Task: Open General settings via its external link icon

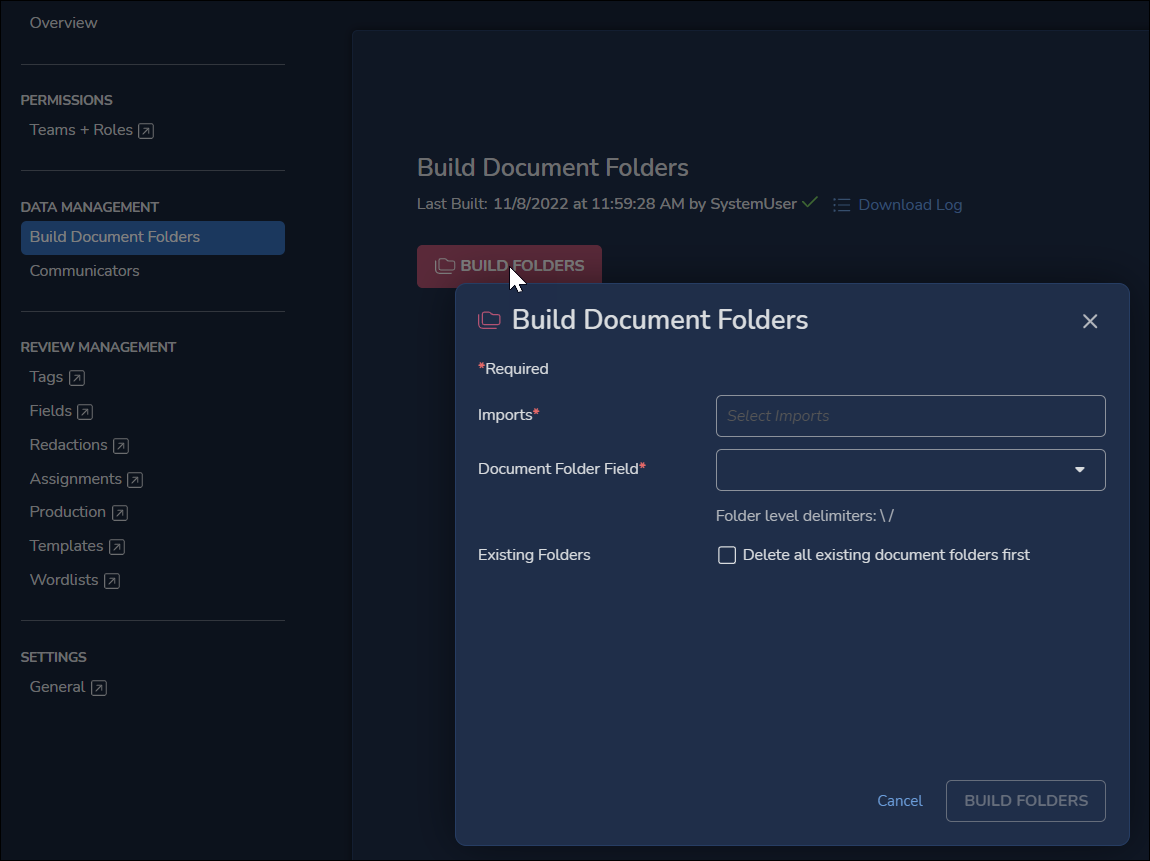Action: pos(99,687)
